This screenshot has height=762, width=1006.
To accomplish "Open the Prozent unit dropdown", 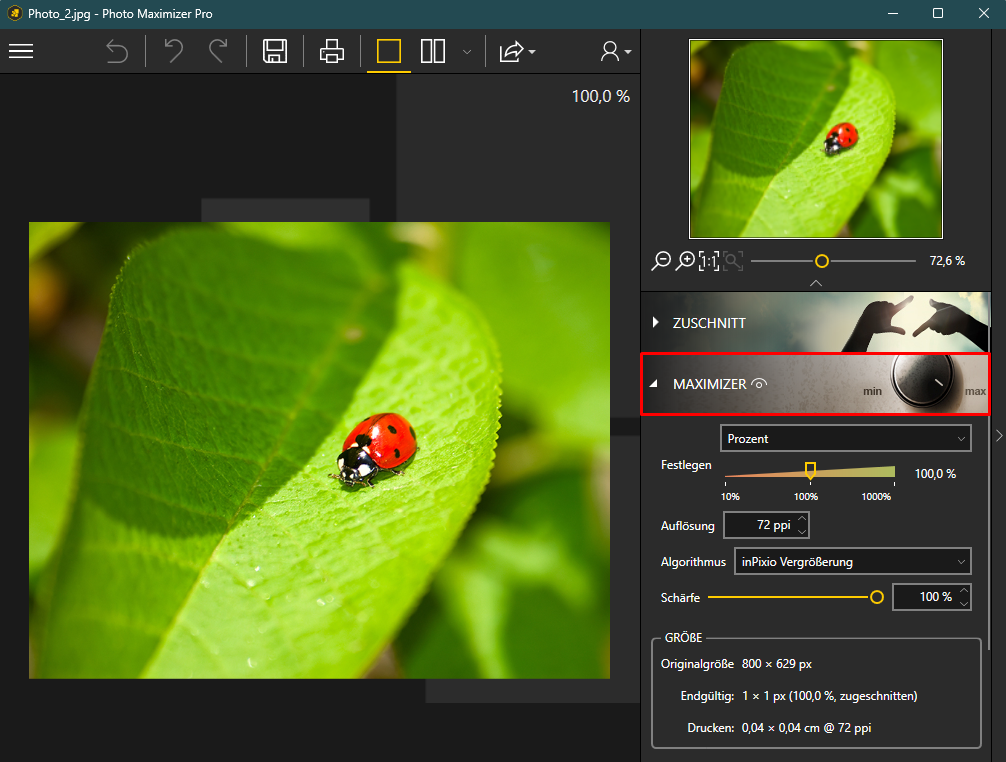I will tap(846, 439).
